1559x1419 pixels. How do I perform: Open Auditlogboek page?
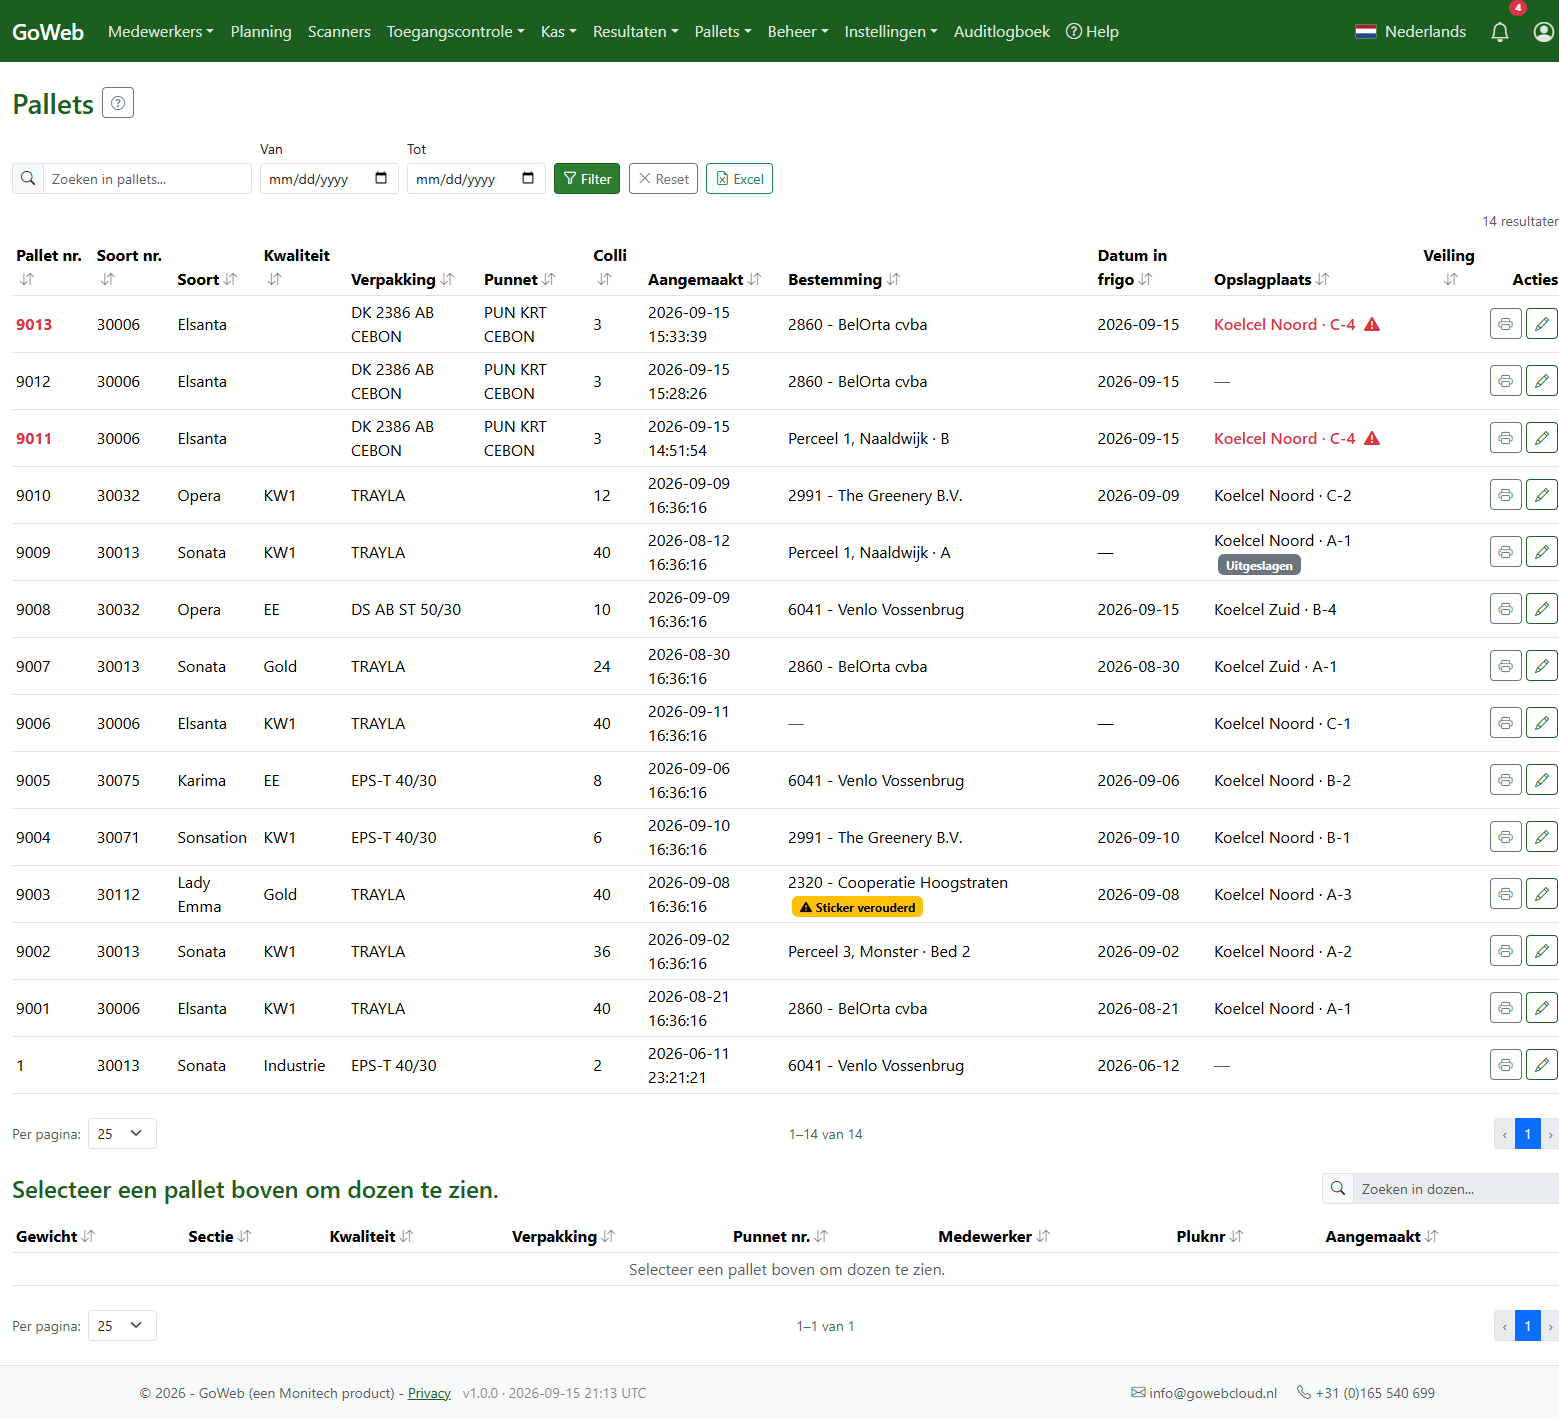pyautogui.click(x=1002, y=32)
